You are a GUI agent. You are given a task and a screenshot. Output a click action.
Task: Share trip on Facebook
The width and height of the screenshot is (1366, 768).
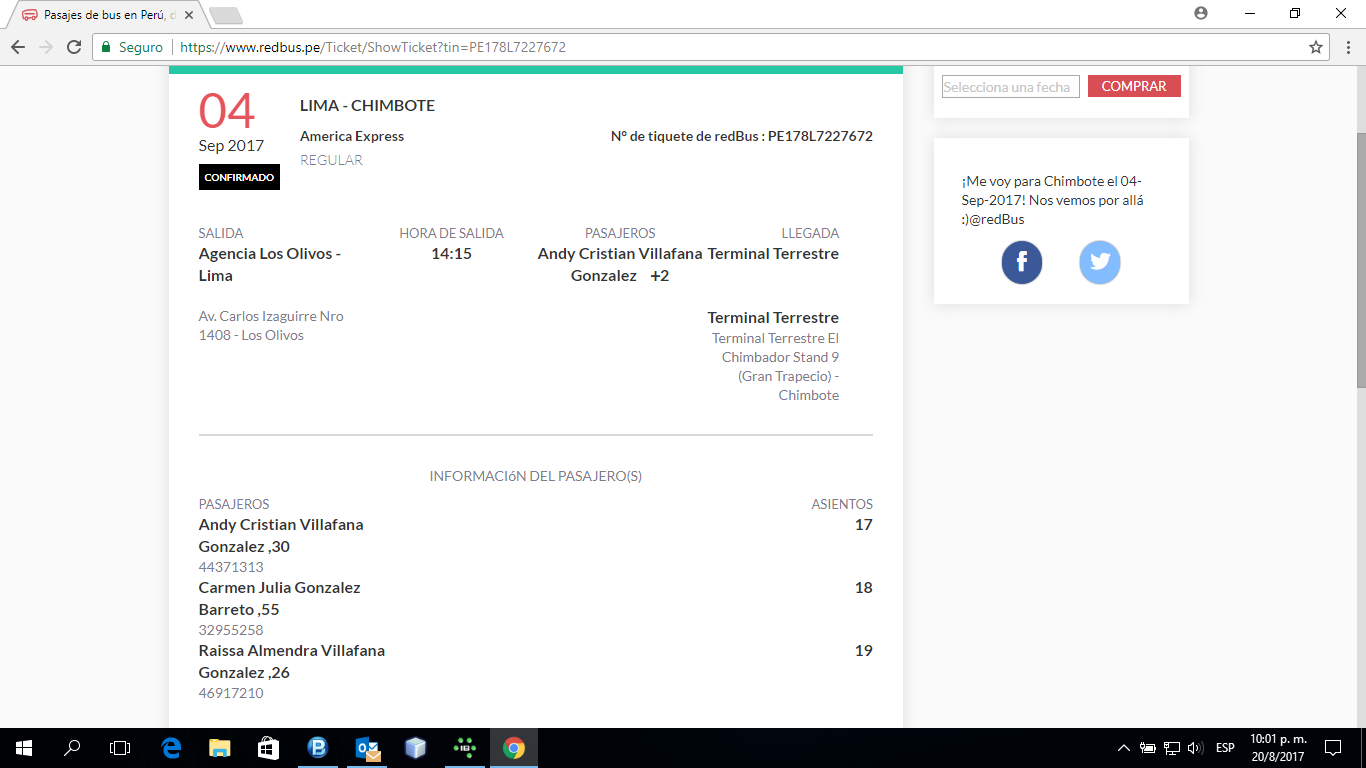tap(1021, 263)
